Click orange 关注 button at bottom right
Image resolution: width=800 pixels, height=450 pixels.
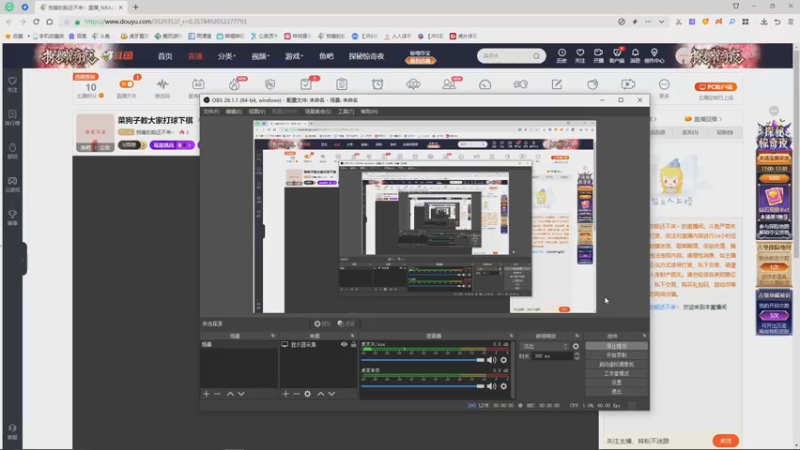726,441
